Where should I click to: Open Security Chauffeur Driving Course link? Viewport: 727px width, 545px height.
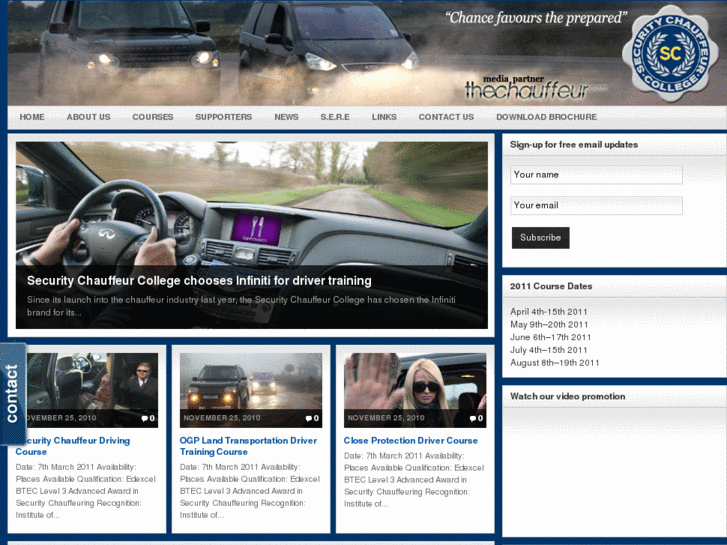point(73,446)
